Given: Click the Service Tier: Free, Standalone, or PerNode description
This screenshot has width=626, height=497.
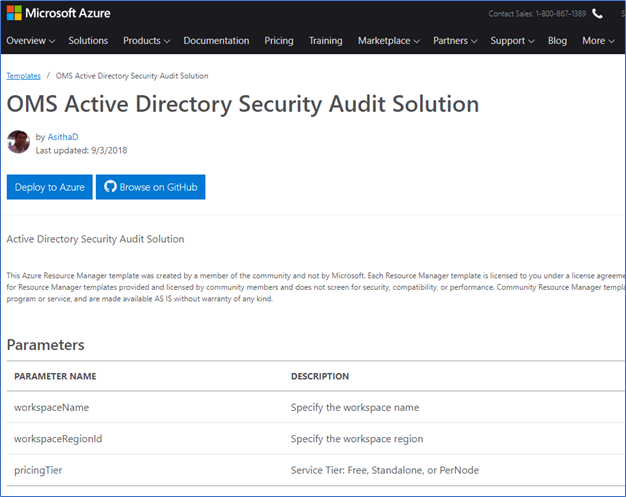Looking at the screenshot, I should [x=385, y=470].
